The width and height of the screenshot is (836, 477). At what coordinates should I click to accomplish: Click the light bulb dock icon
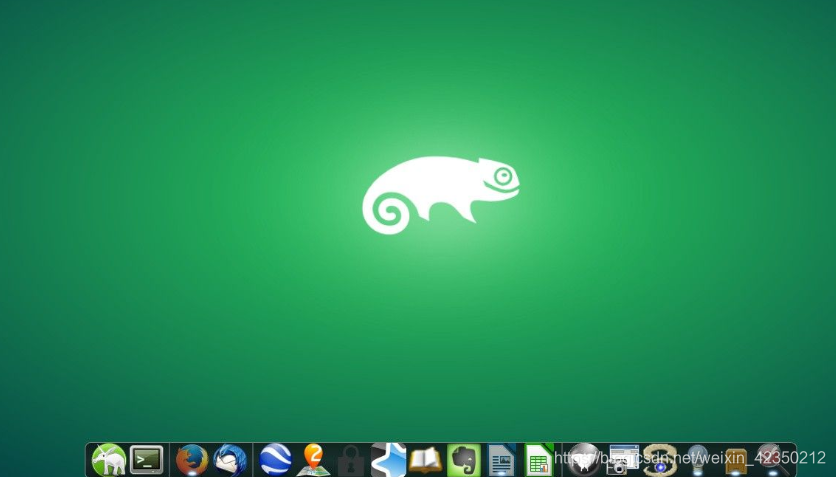coord(697,459)
